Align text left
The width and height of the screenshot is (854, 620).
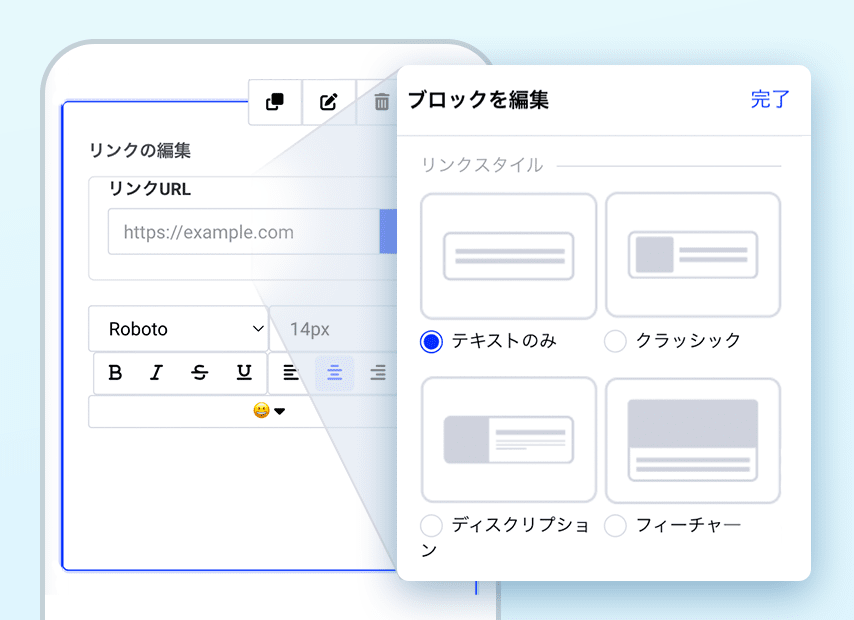pos(291,373)
